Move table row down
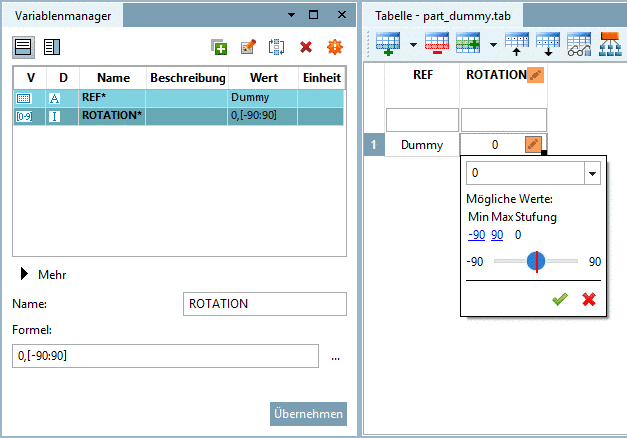The width and height of the screenshot is (627, 438). coord(548,44)
